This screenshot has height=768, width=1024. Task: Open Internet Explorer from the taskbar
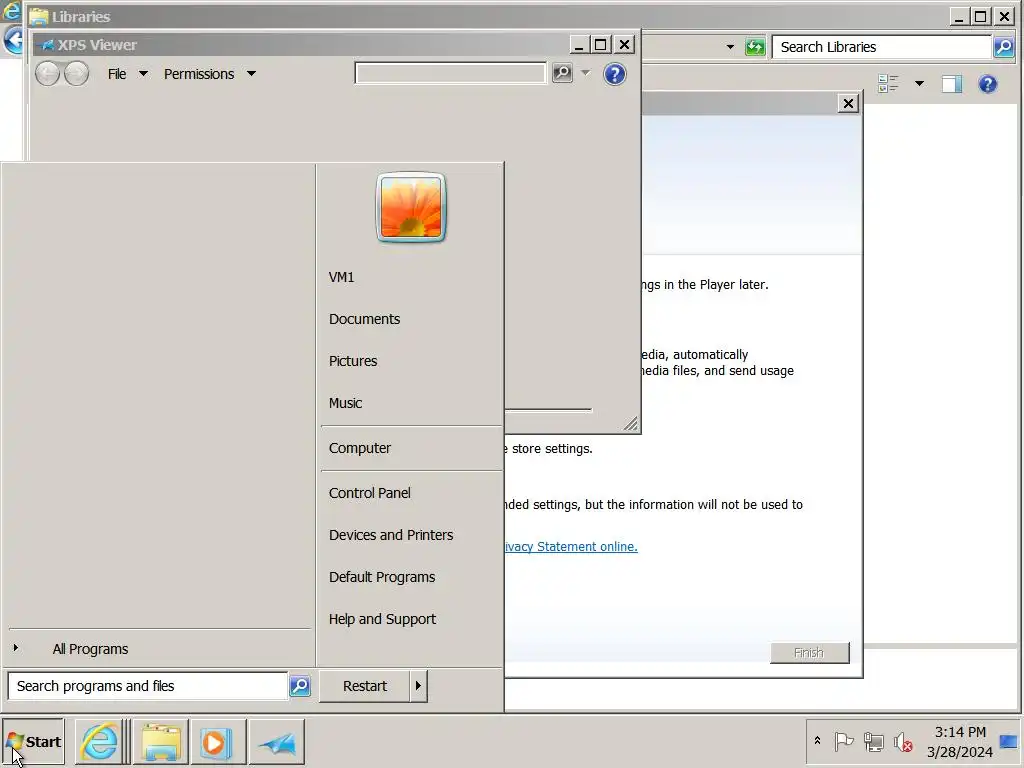[99, 742]
